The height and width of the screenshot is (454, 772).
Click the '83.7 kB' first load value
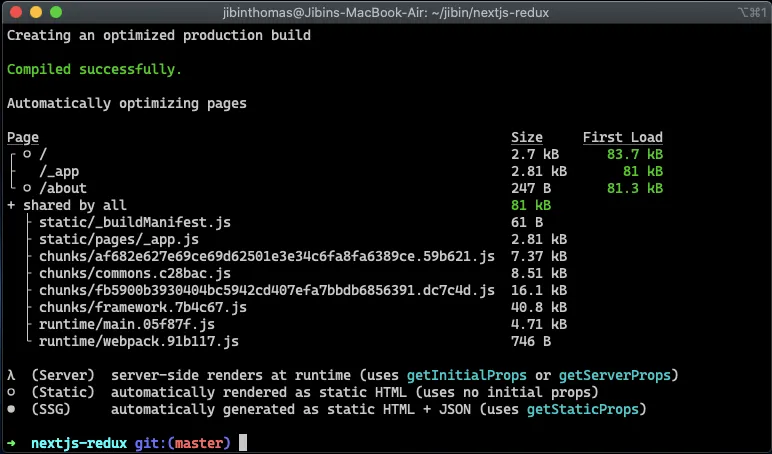coord(635,154)
